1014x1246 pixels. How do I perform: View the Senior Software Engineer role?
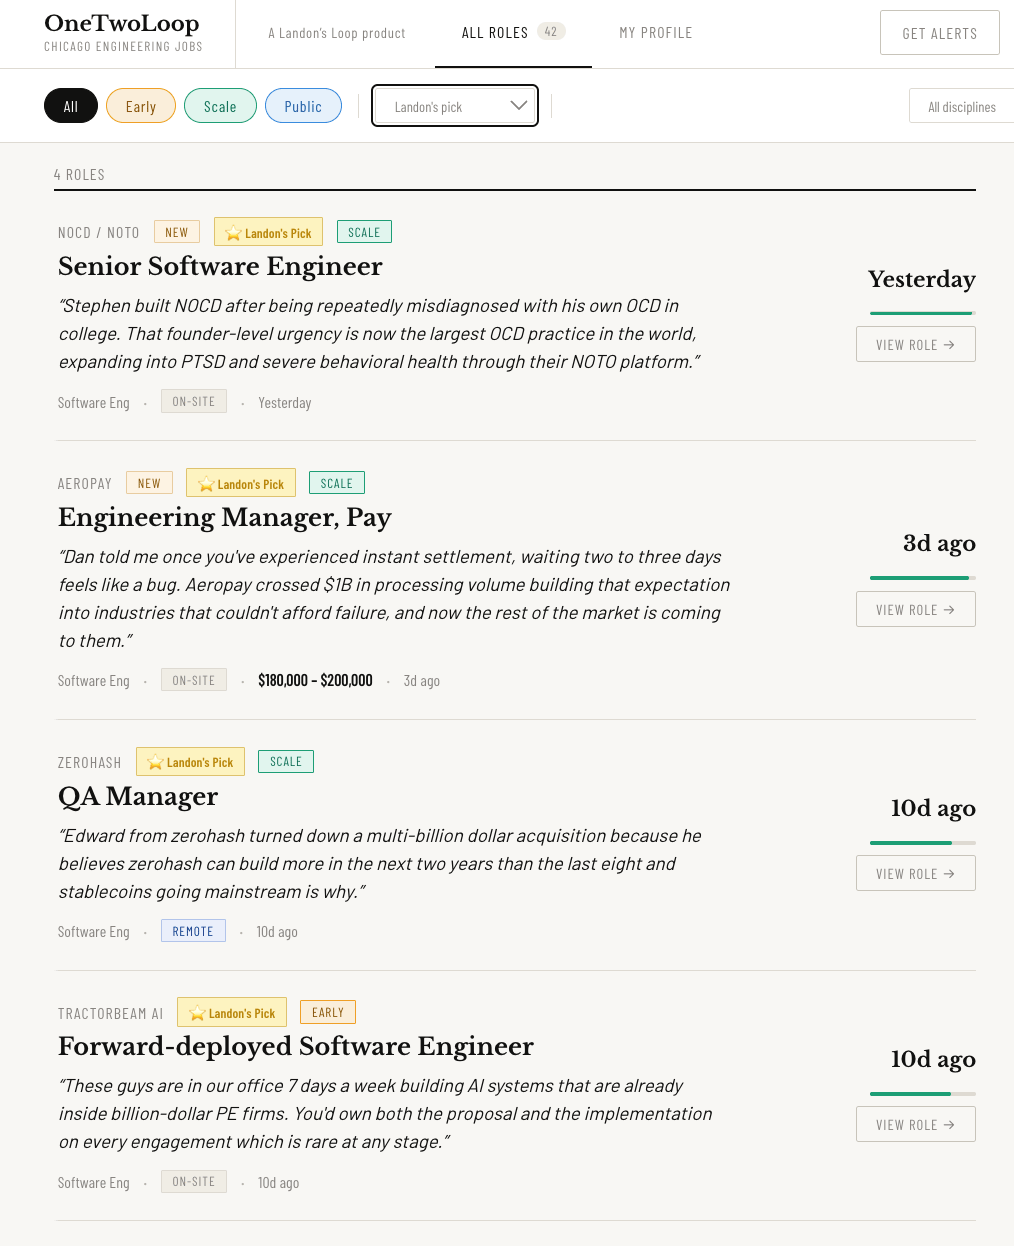pyautogui.click(x=915, y=344)
